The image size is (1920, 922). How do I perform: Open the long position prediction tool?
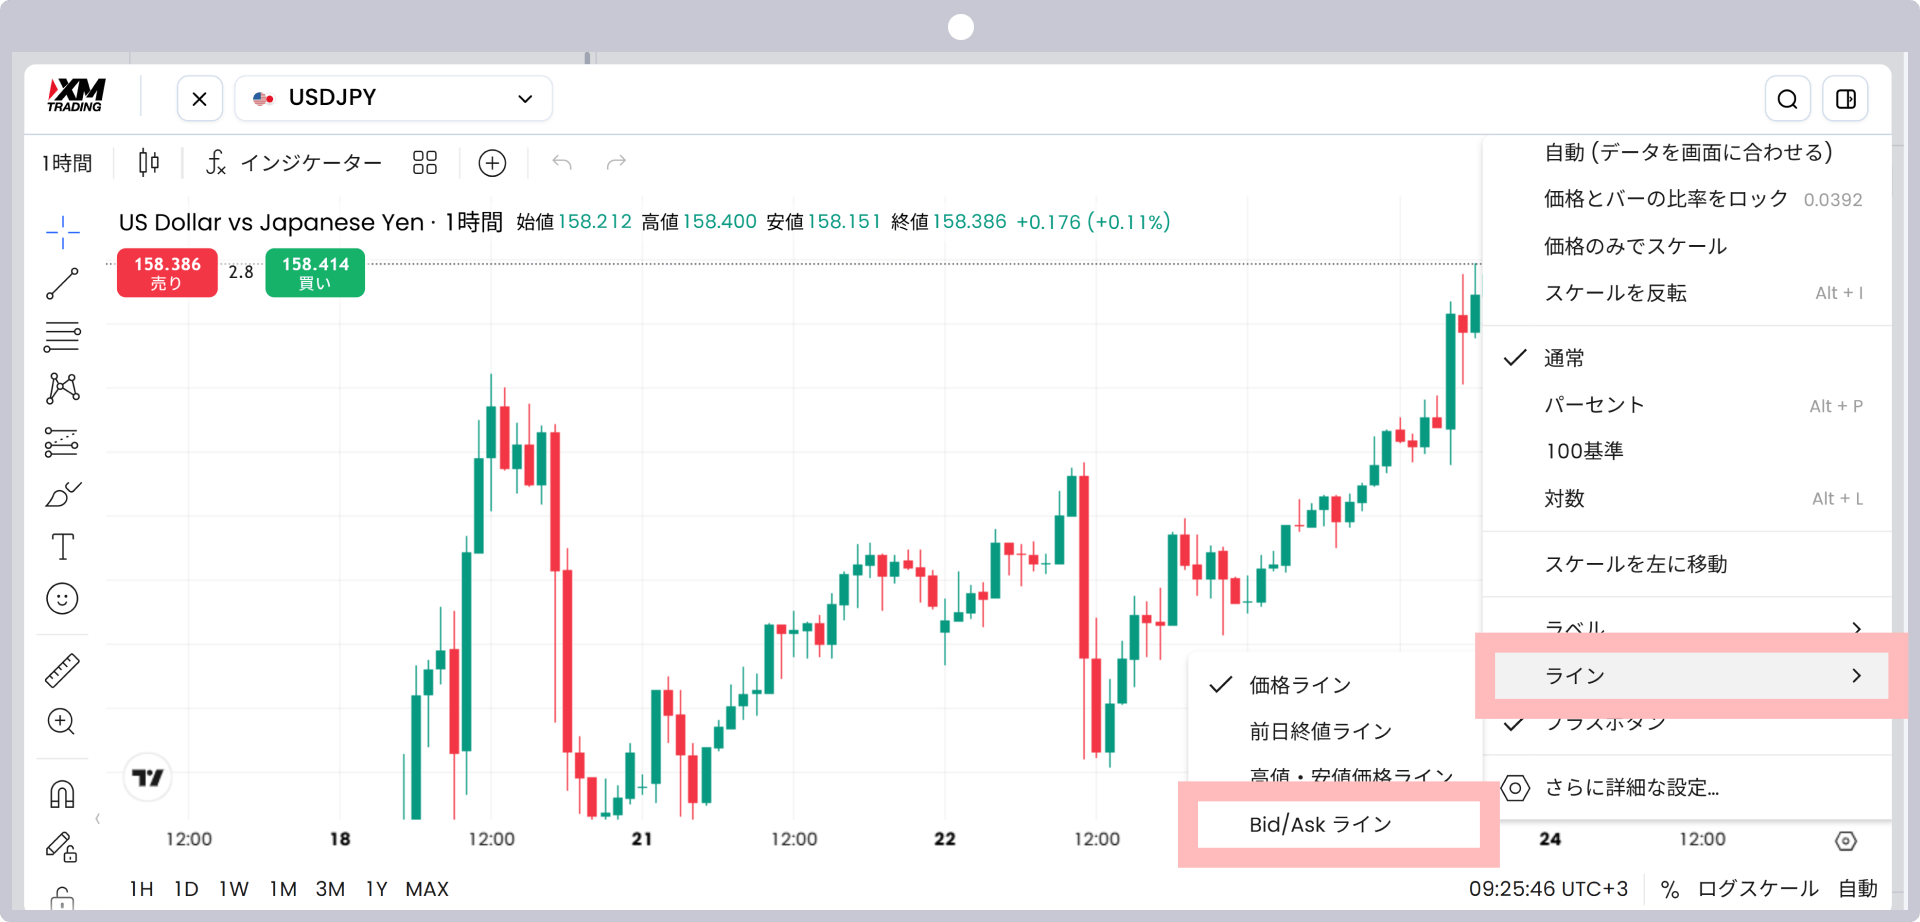62,442
